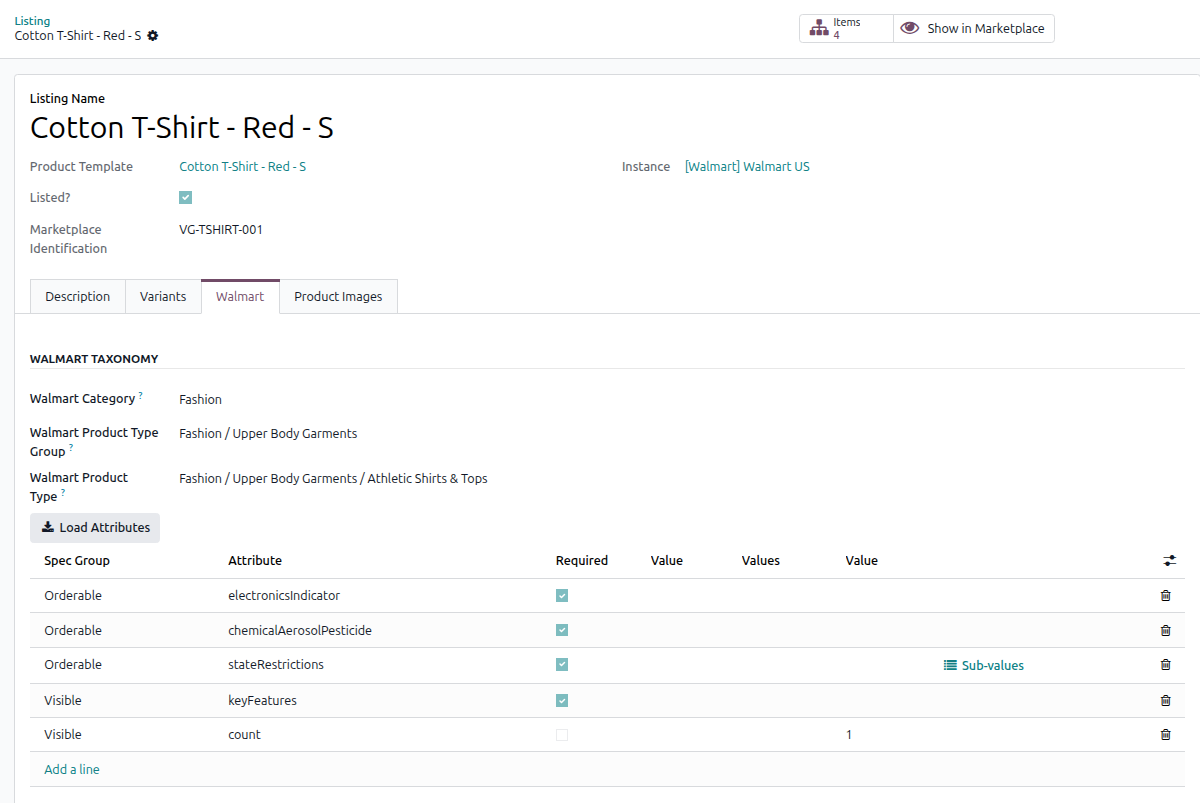Delete the count attribute row

(x=1165, y=735)
